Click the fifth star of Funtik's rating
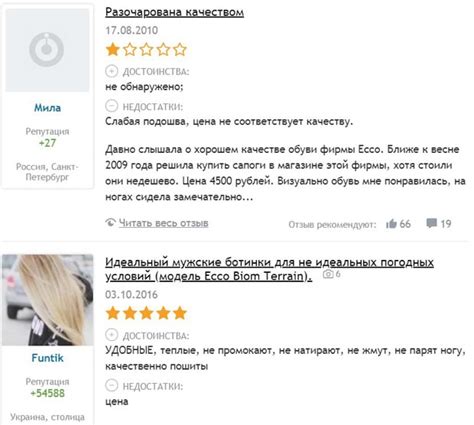Image resolution: width=474 pixels, height=425 pixels. click(180, 313)
